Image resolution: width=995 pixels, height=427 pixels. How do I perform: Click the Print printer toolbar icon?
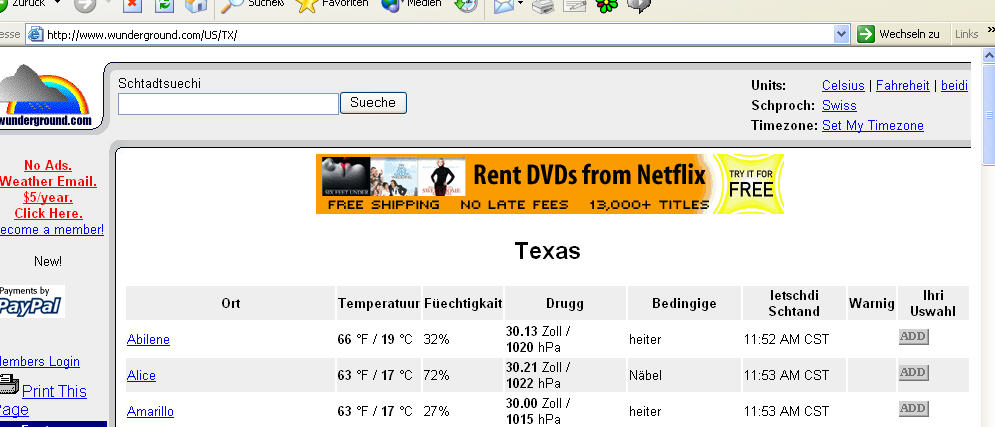tap(543, 5)
